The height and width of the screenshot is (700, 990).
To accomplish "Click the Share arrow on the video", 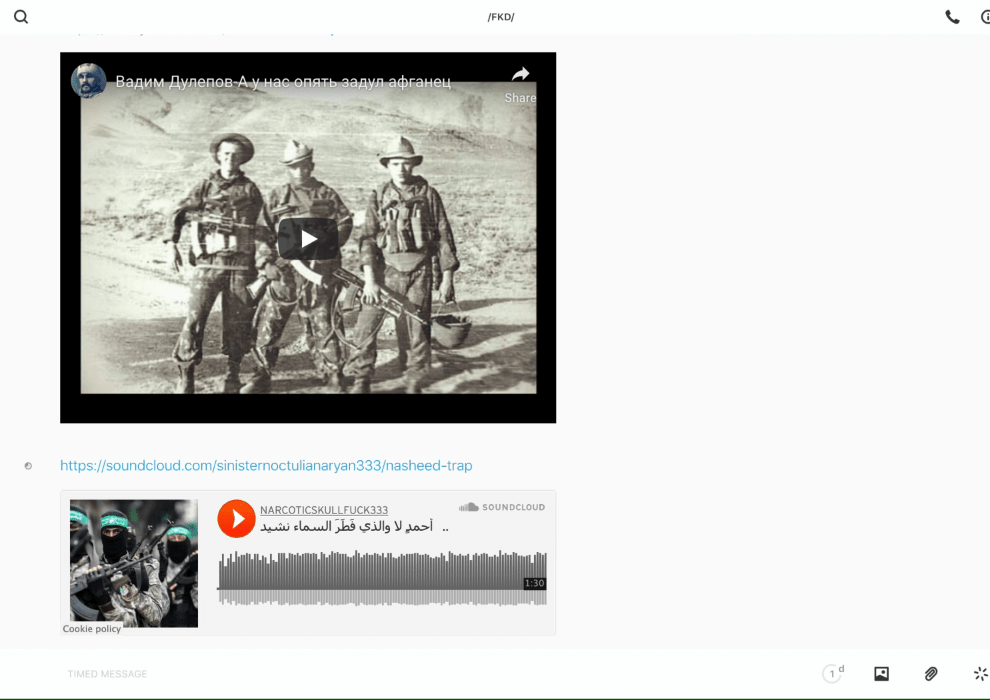I will click(x=520, y=82).
